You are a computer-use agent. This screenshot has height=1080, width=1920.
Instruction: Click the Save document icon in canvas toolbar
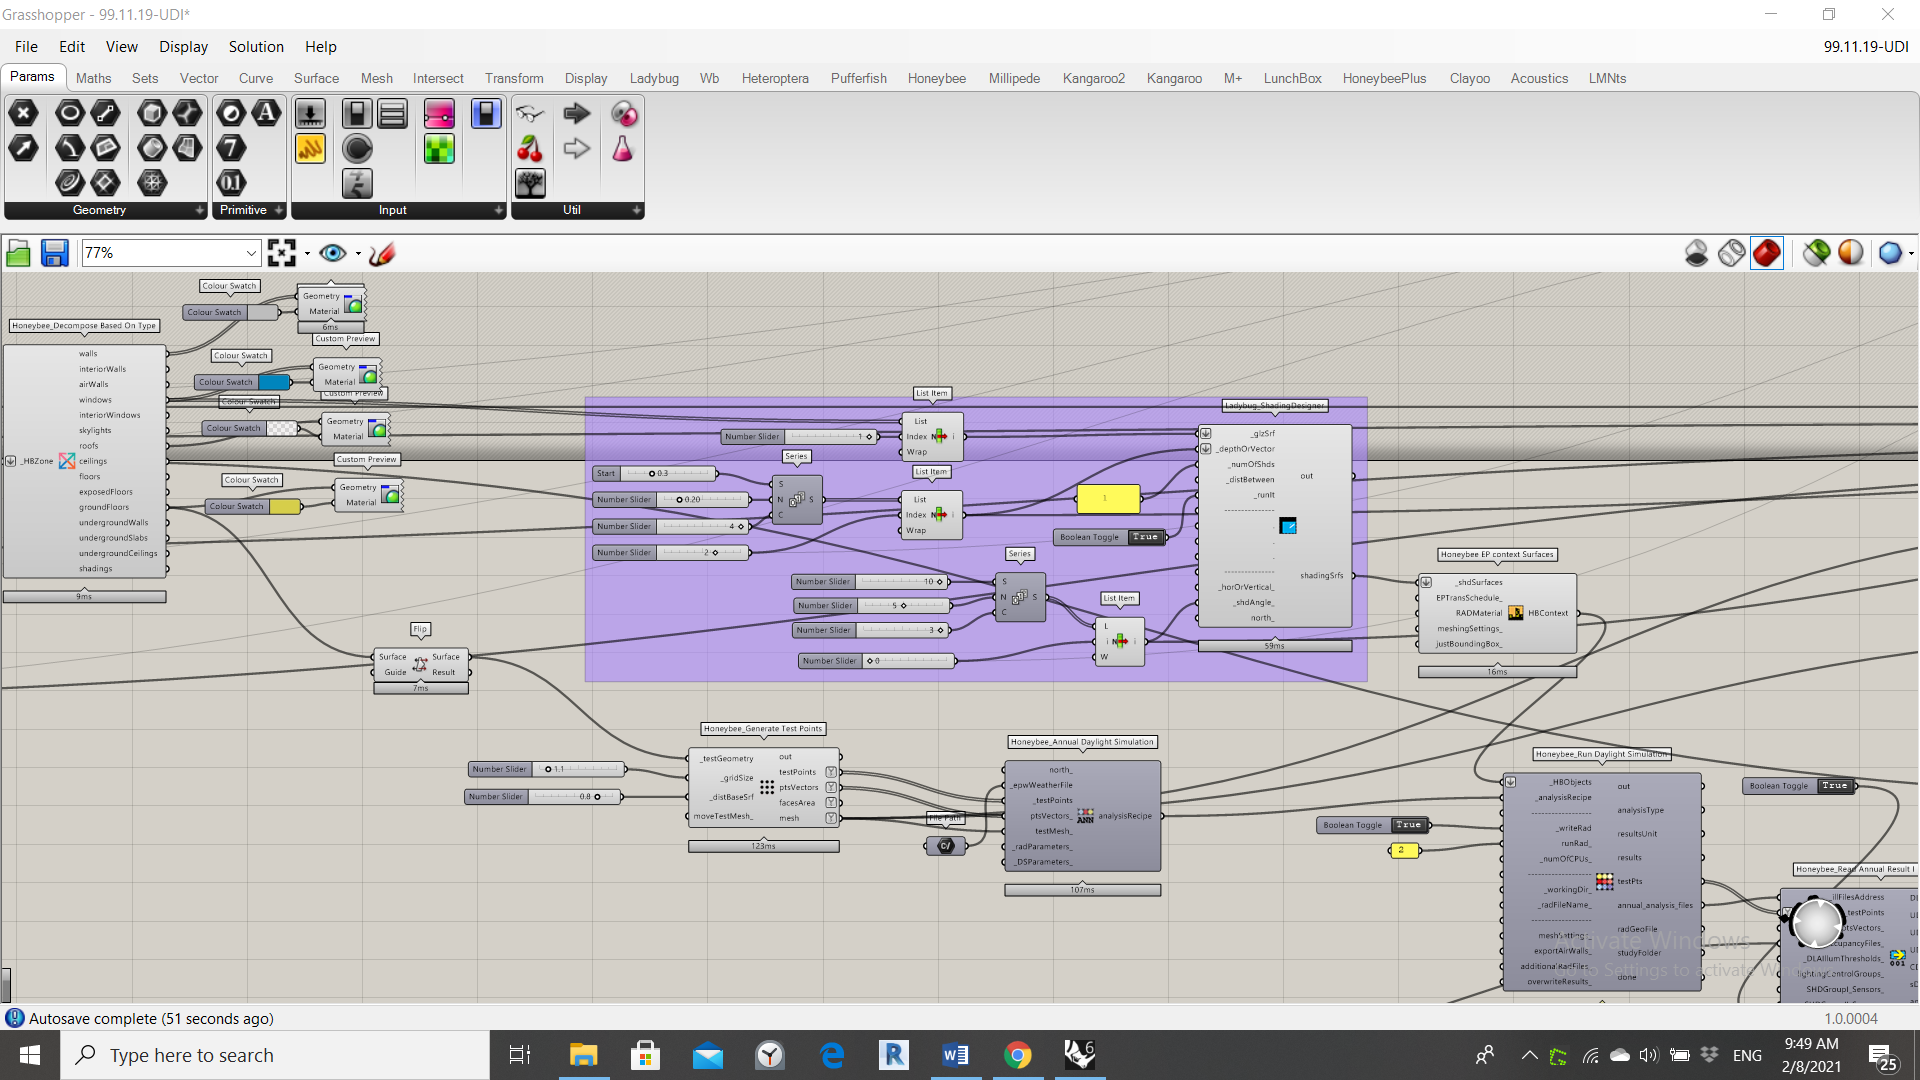click(x=54, y=253)
